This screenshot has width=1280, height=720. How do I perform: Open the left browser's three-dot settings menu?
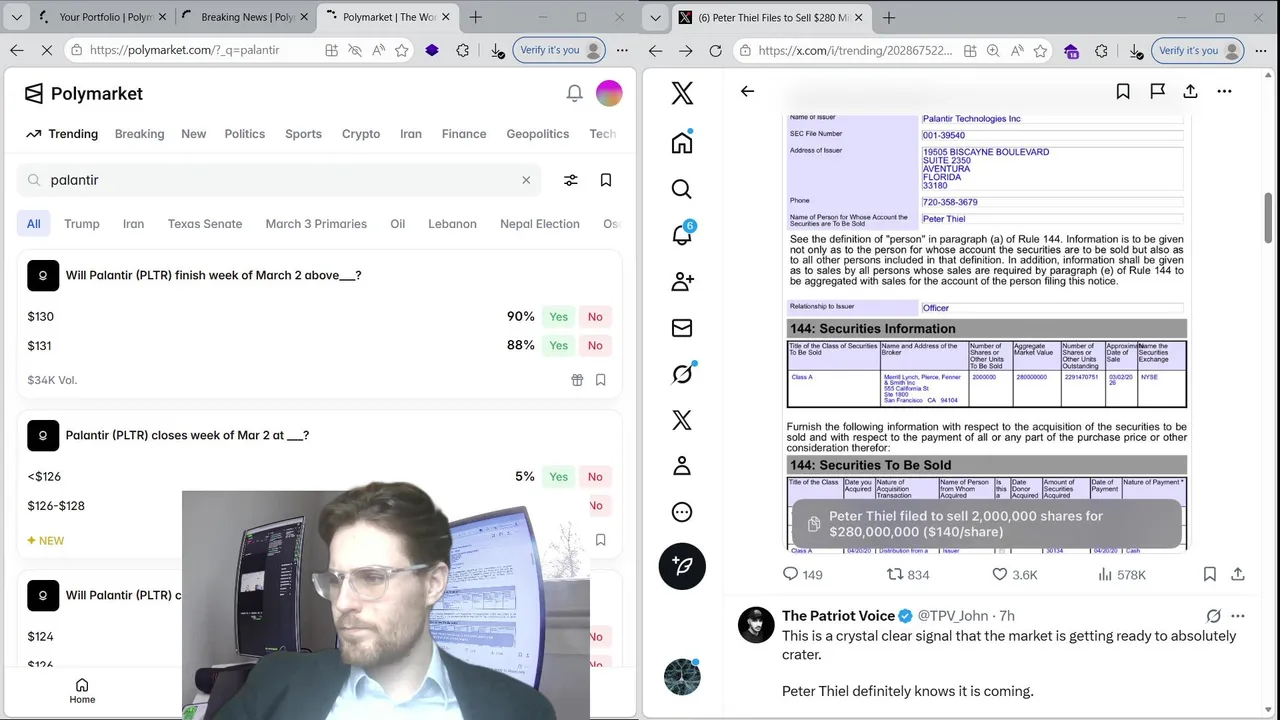point(622,50)
